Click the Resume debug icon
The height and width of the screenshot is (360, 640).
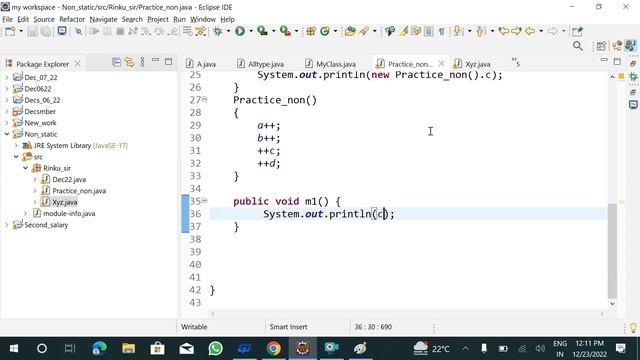click(94, 31)
